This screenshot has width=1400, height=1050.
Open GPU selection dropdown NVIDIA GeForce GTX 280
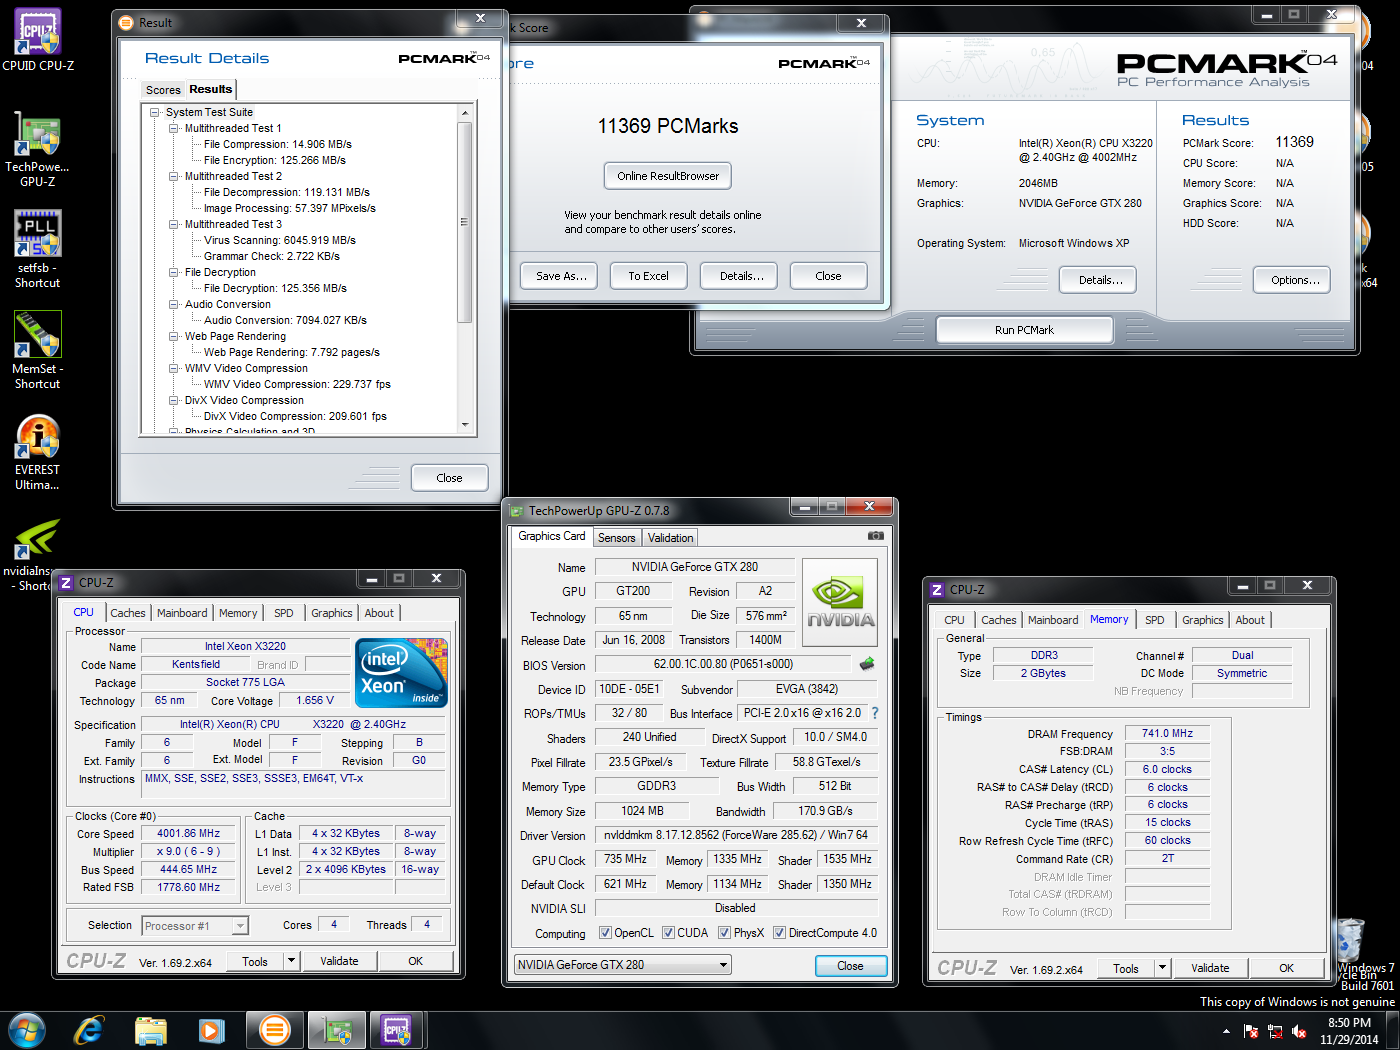tap(623, 965)
